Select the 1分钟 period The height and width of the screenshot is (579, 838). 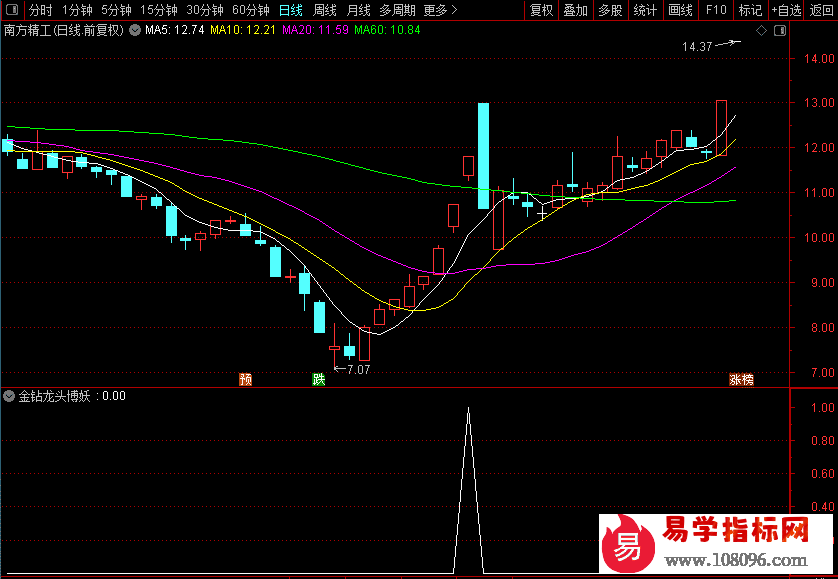77,10
